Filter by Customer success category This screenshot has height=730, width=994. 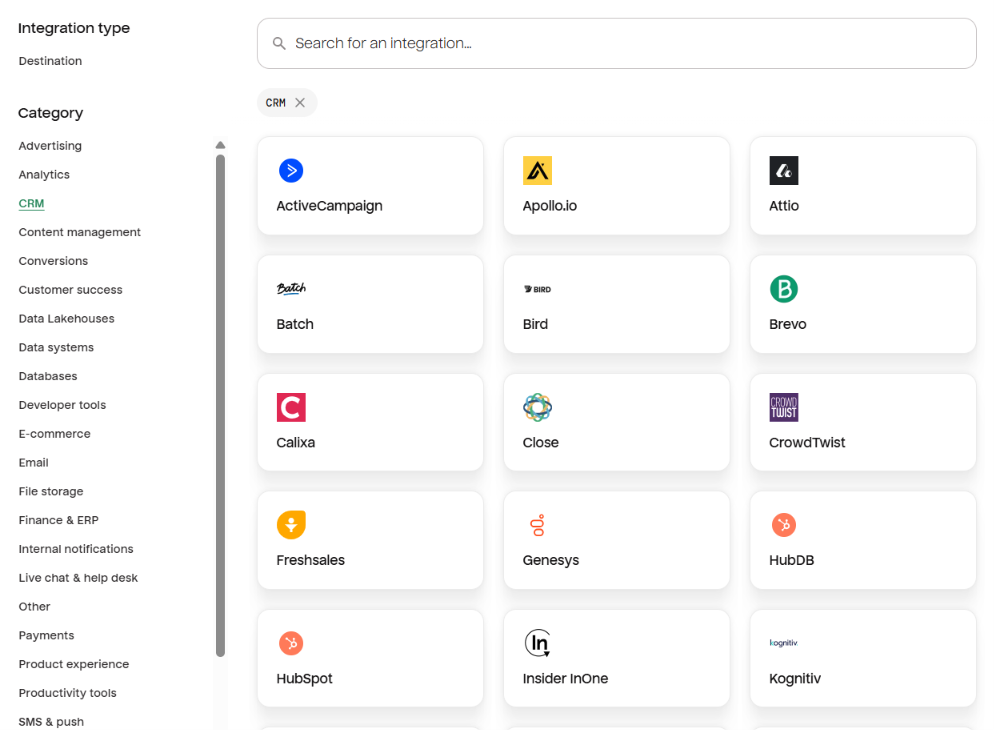coord(70,290)
